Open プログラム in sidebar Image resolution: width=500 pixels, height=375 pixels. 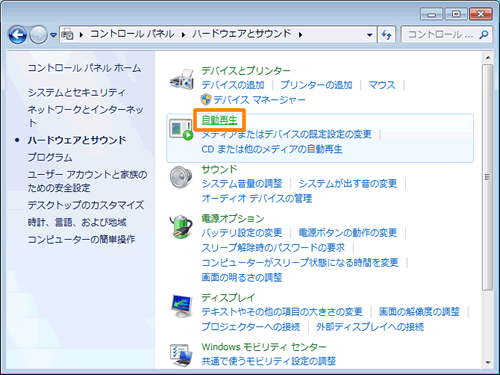[x=50, y=157]
